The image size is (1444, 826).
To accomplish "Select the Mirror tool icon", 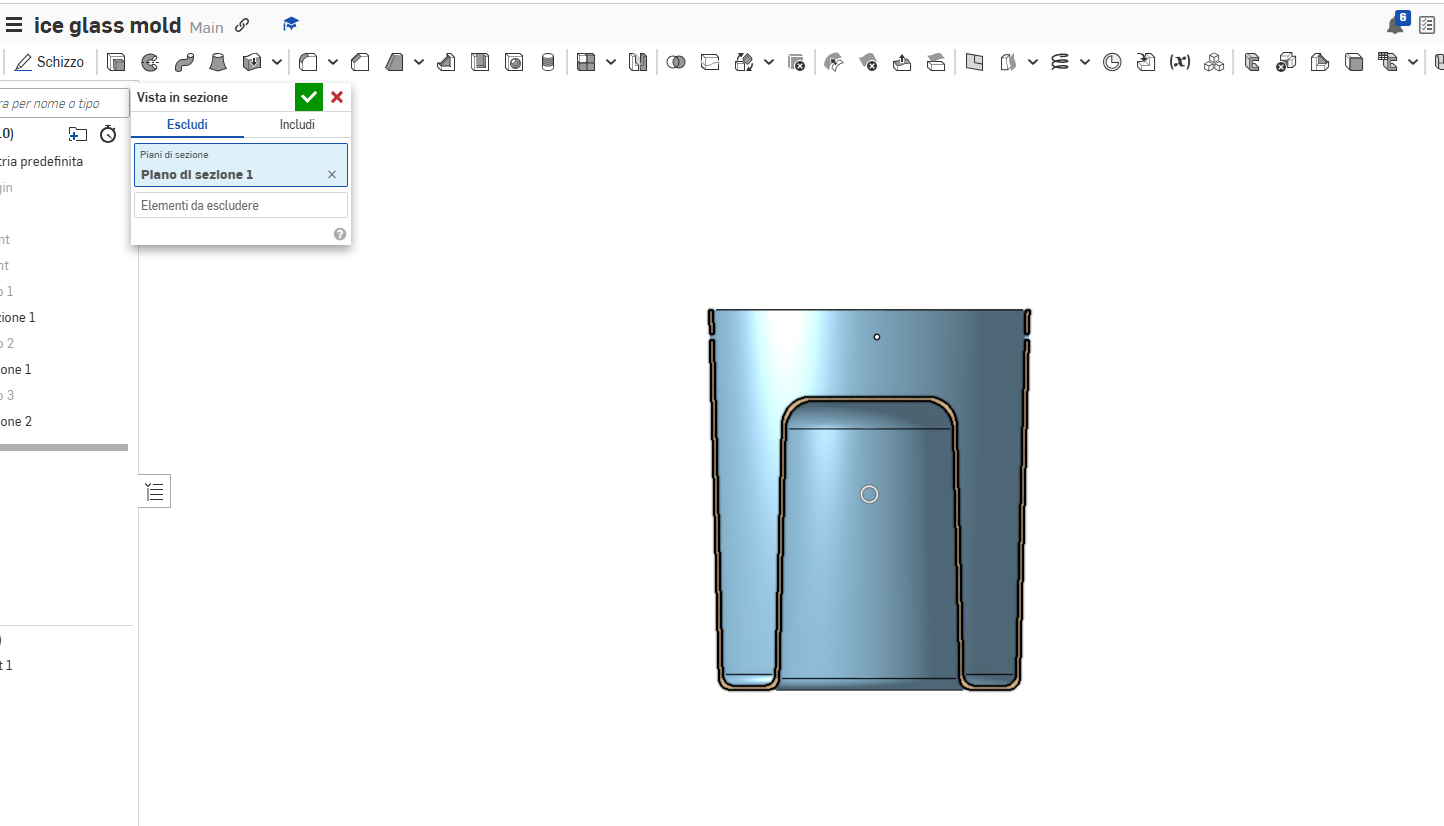I will pyautogui.click(x=638, y=62).
